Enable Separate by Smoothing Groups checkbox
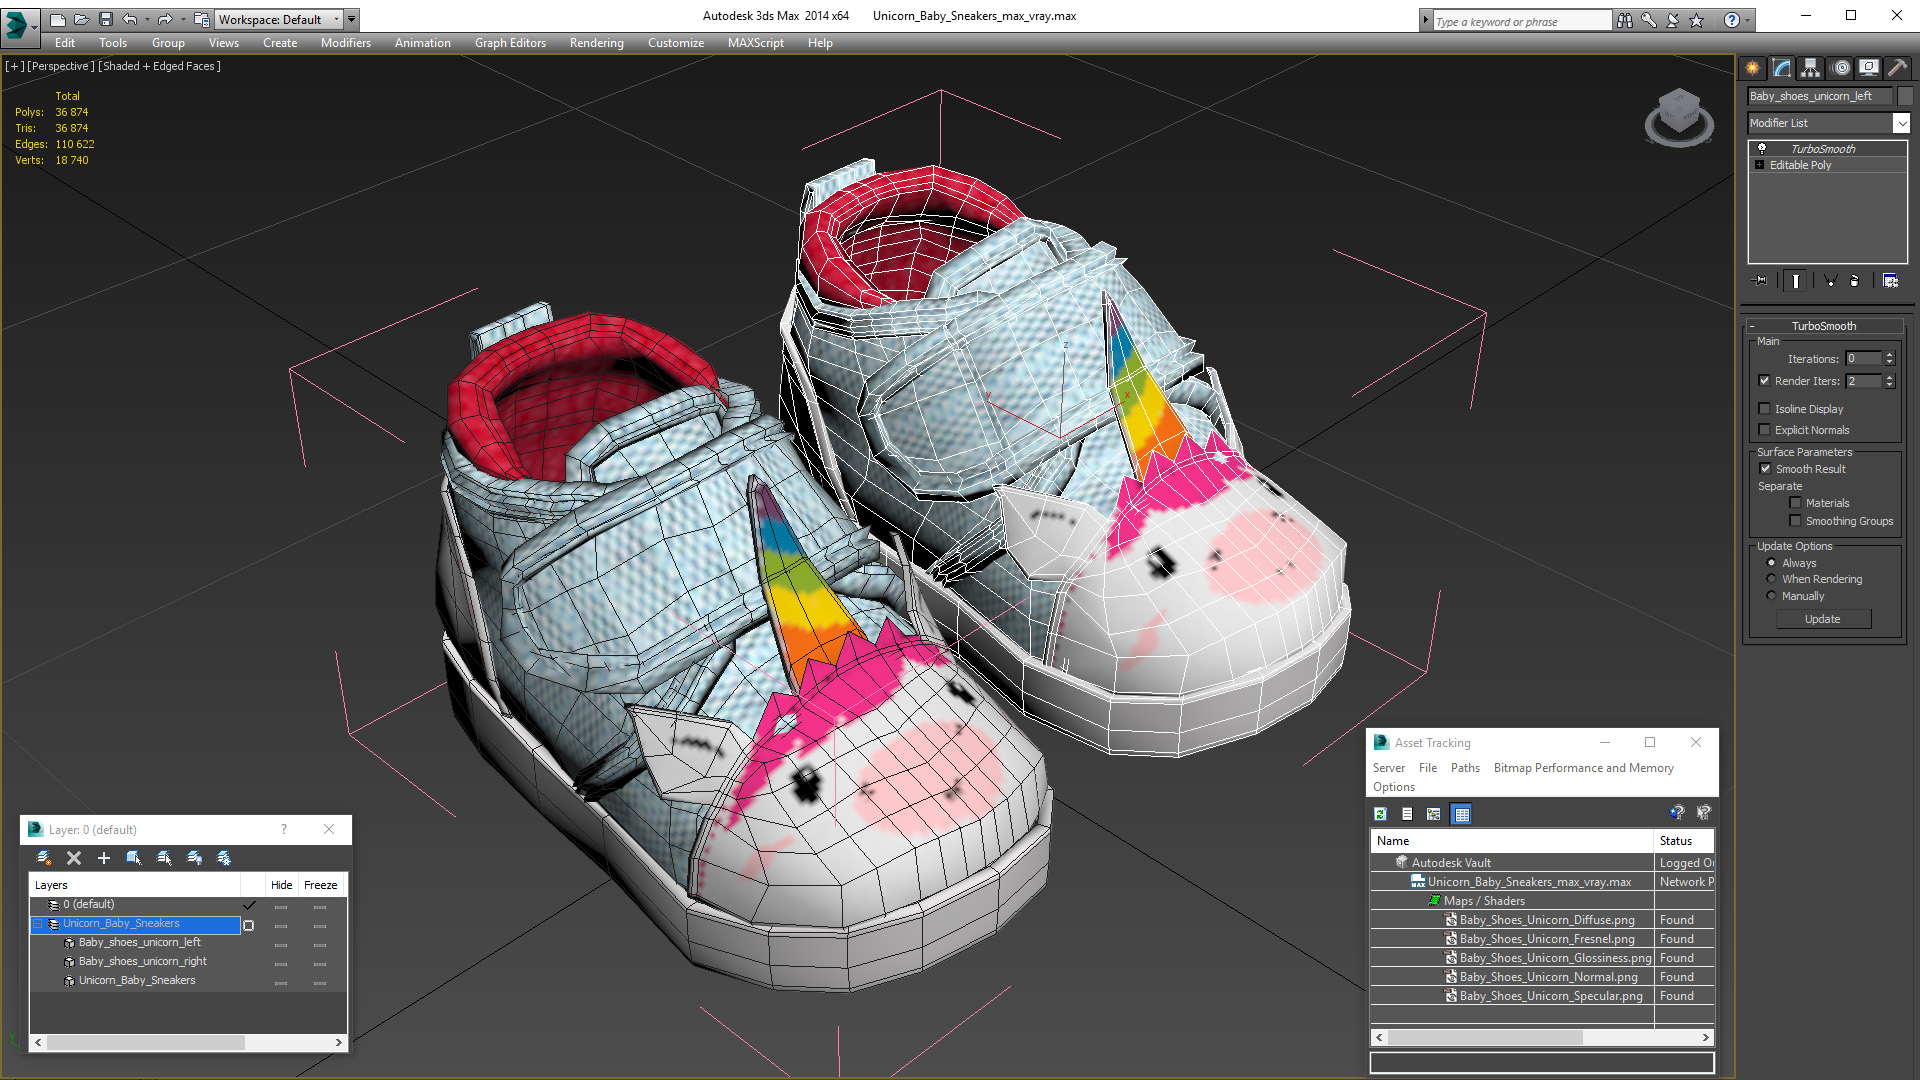 [1796, 520]
